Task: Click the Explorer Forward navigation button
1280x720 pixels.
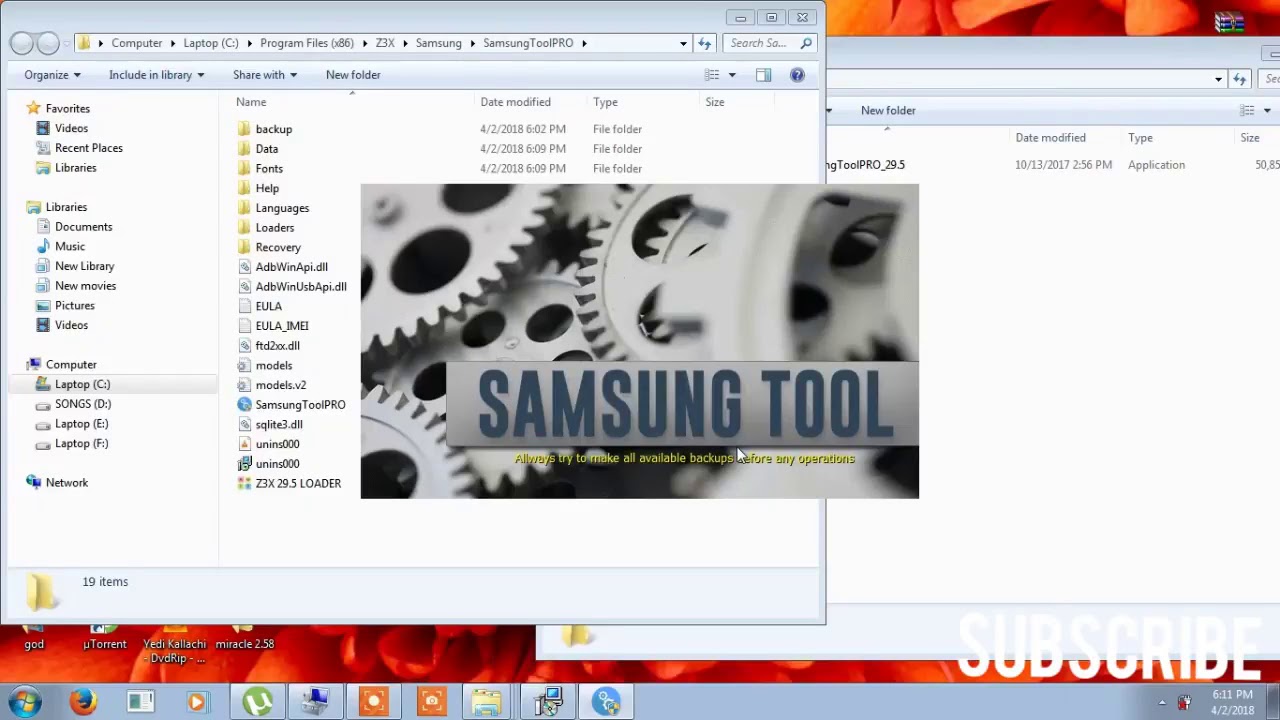Action: (x=46, y=43)
